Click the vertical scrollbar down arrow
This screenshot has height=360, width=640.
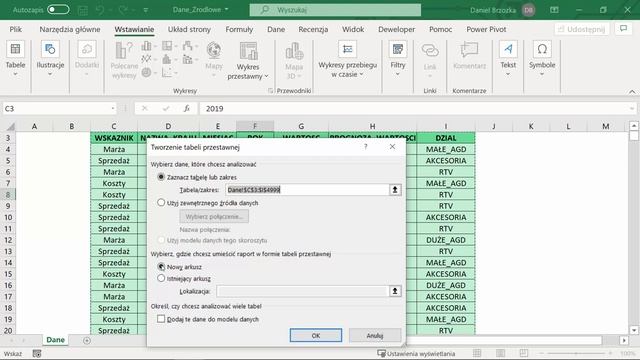click(x=633, y=330)
